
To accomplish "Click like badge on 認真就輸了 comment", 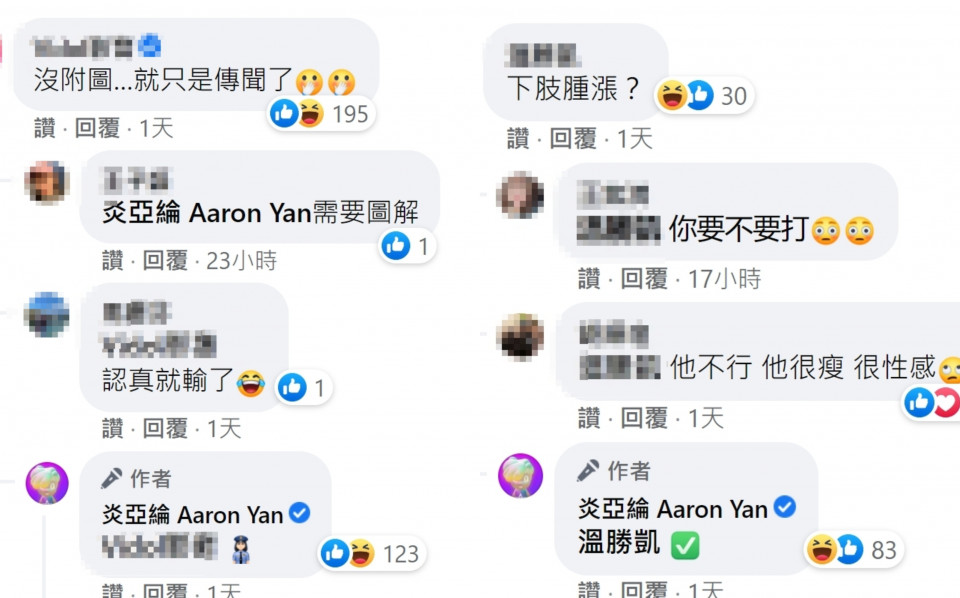I will tap(303, 387).
